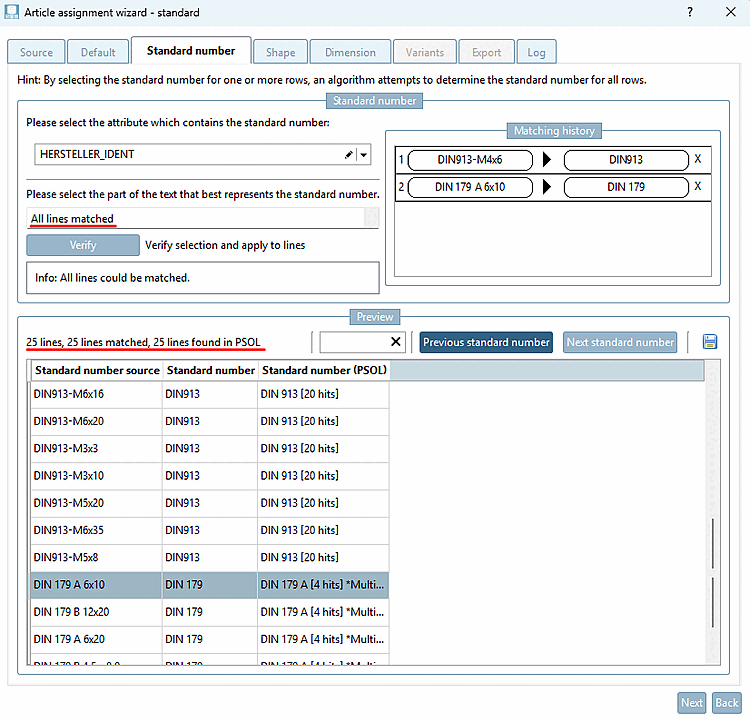
Task: Click Next standard number button
Action: click(x=620, y=342)
